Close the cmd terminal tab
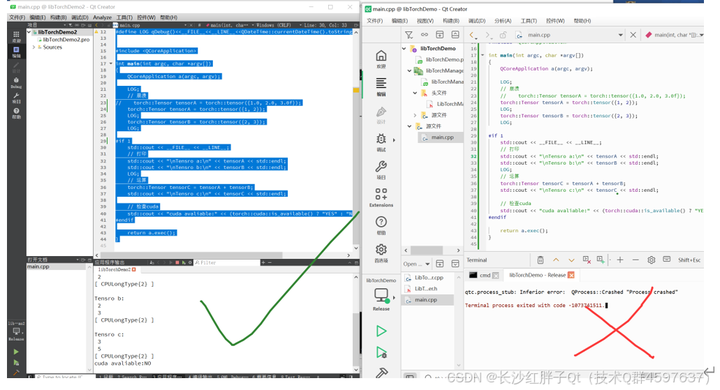The width and height of the screenshot is (720, 390). tap(496, 275)
